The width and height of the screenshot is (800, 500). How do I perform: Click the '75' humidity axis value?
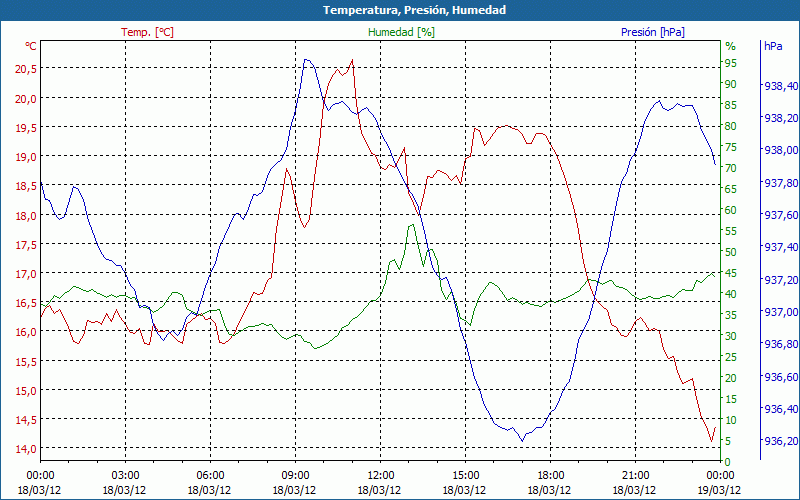tap(731, 147)
